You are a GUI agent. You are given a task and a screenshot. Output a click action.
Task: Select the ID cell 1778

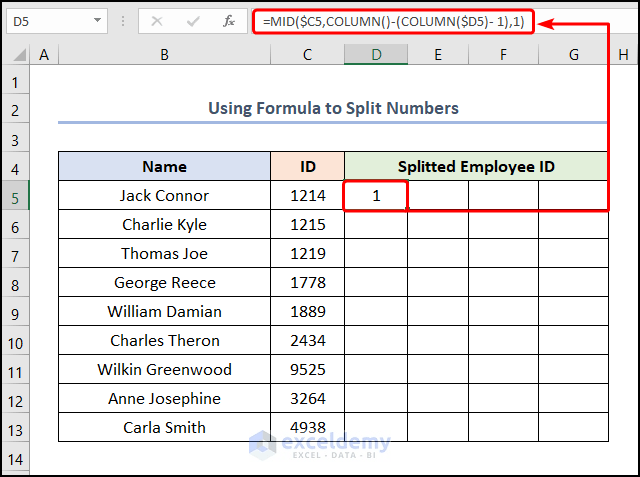(x=307, y=282)
